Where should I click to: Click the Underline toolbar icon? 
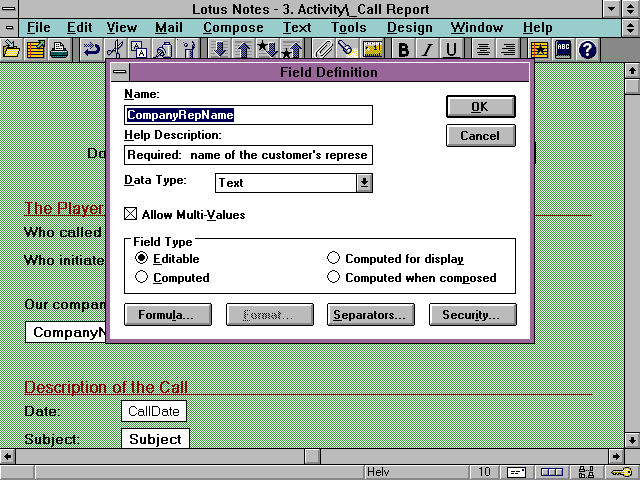tap(450, 49)
